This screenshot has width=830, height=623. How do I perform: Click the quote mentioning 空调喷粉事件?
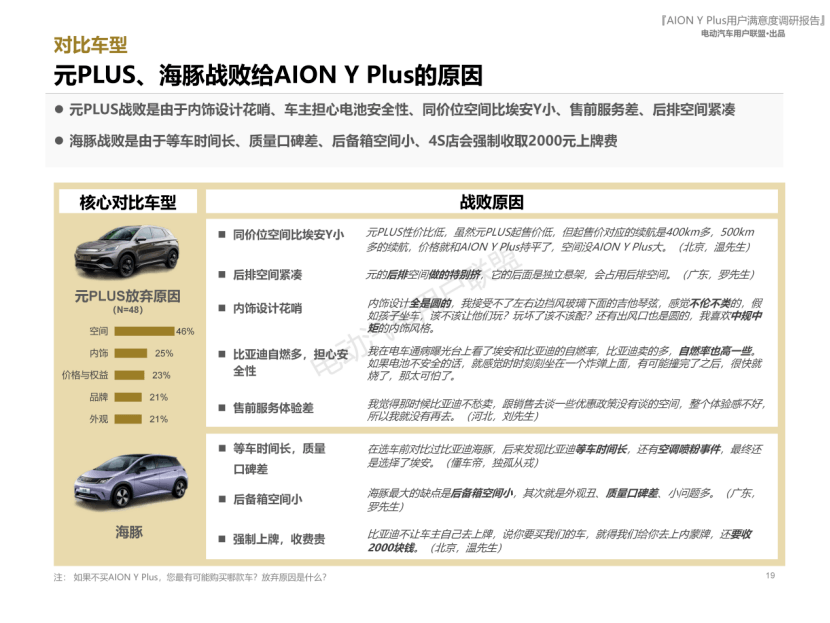click(565, 456)
